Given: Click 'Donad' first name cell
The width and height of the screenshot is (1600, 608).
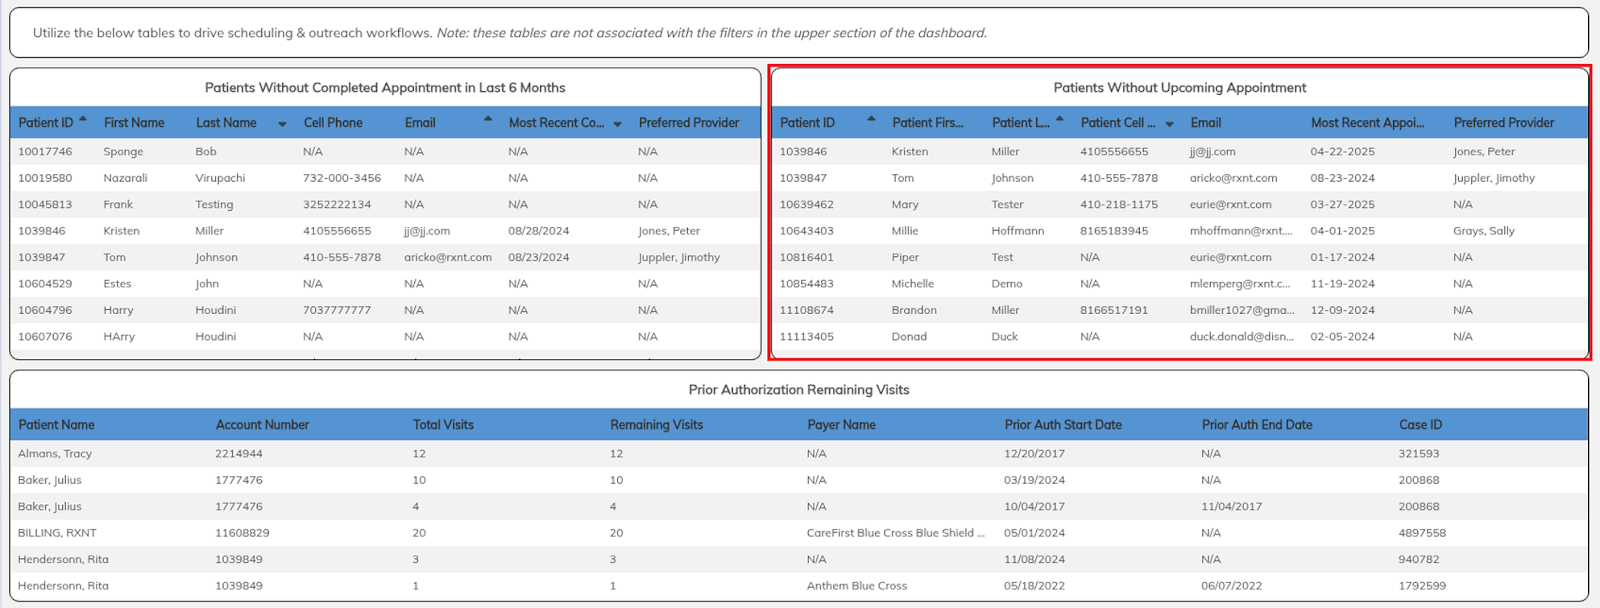Looking at the screenshot, I should point(909,337).
